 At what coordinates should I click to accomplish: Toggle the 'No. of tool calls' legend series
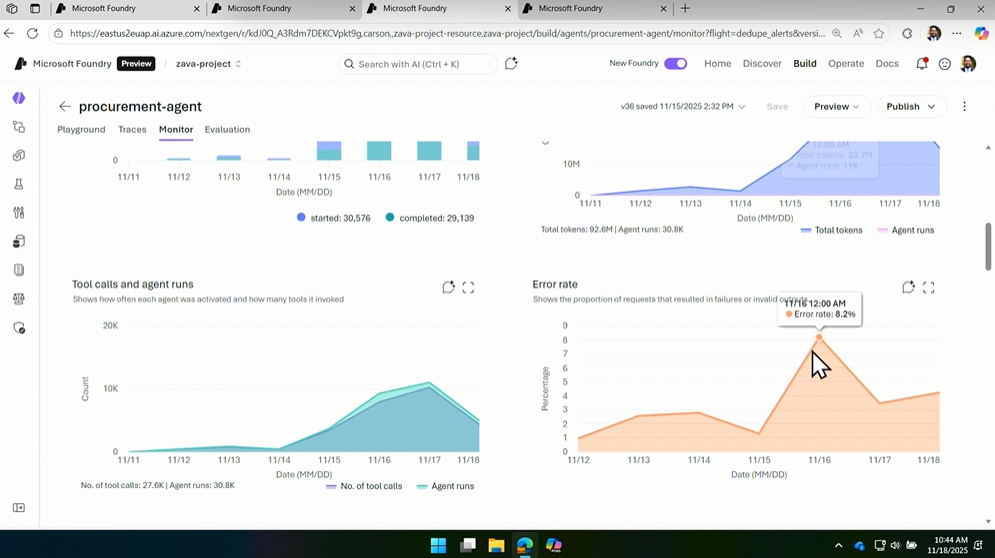click(x=364, y=486)
